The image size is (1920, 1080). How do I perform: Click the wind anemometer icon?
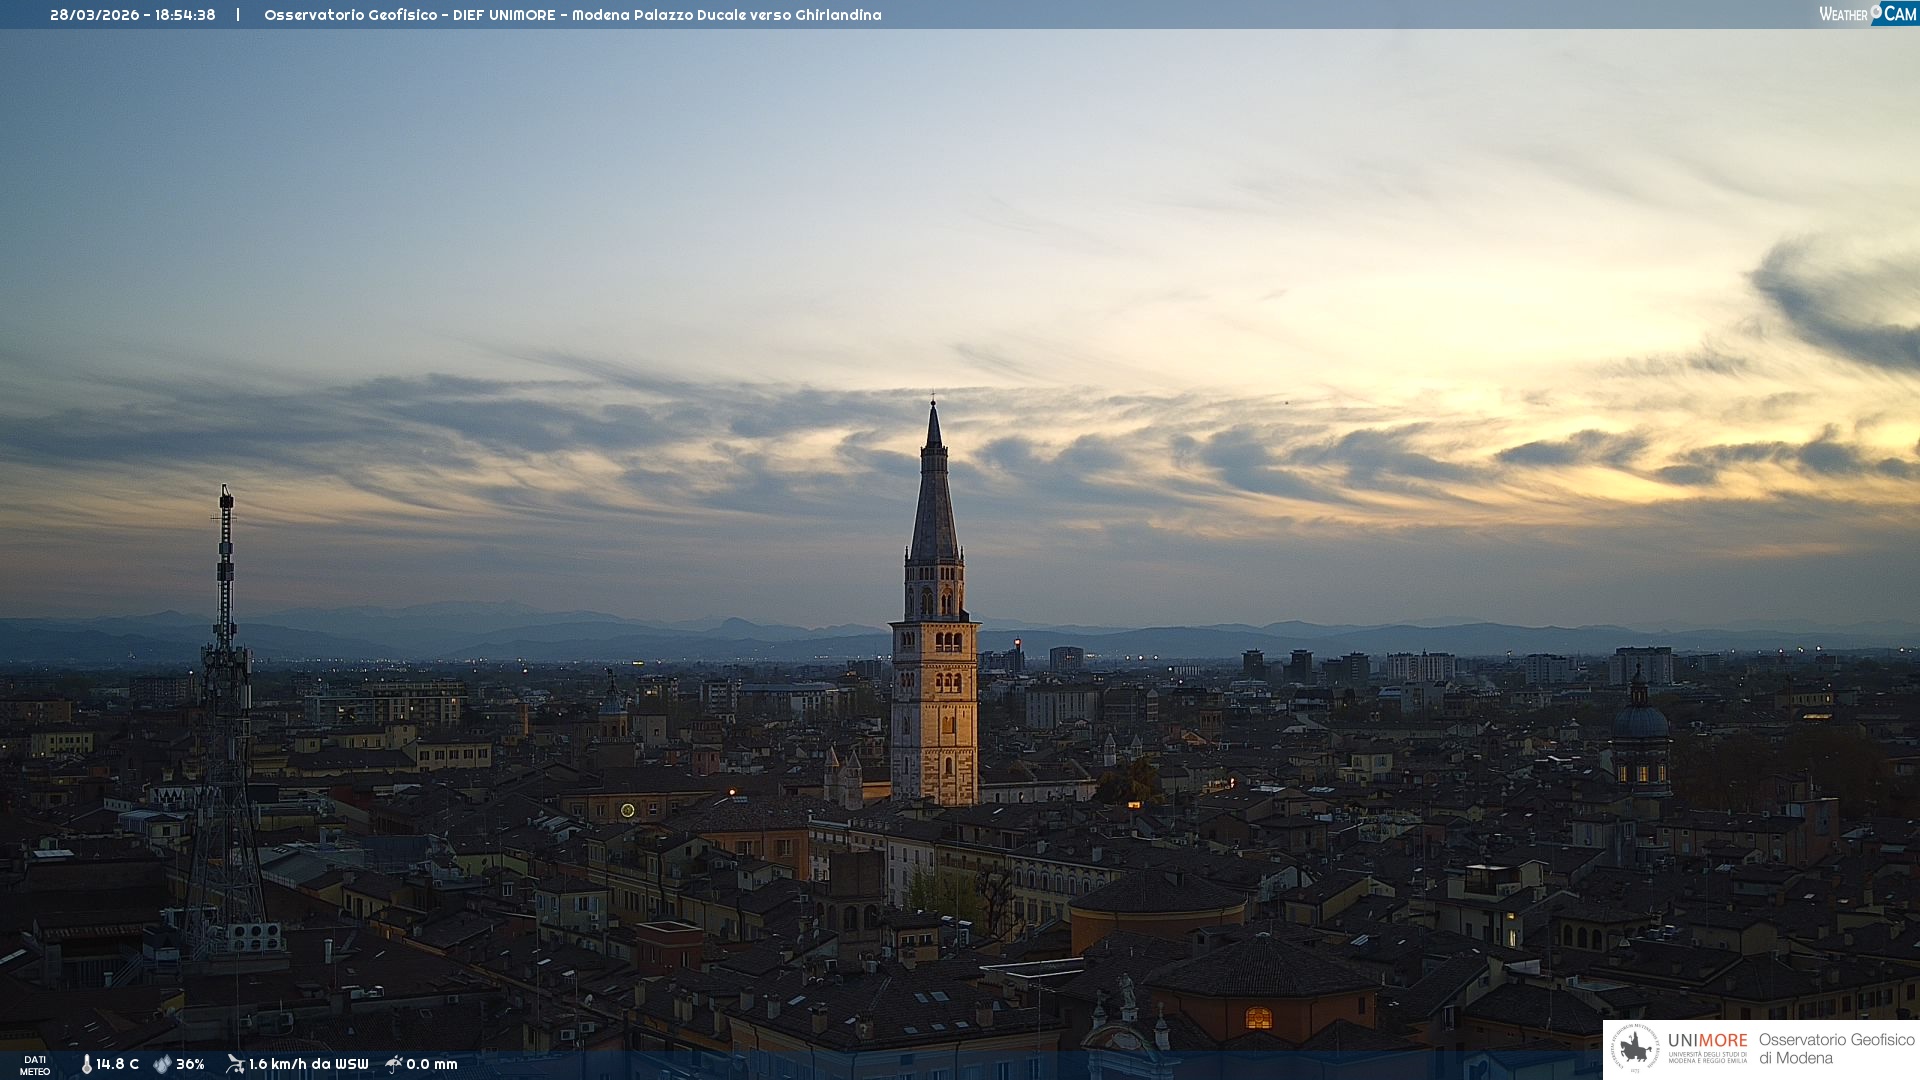(x=235, y=1064)
